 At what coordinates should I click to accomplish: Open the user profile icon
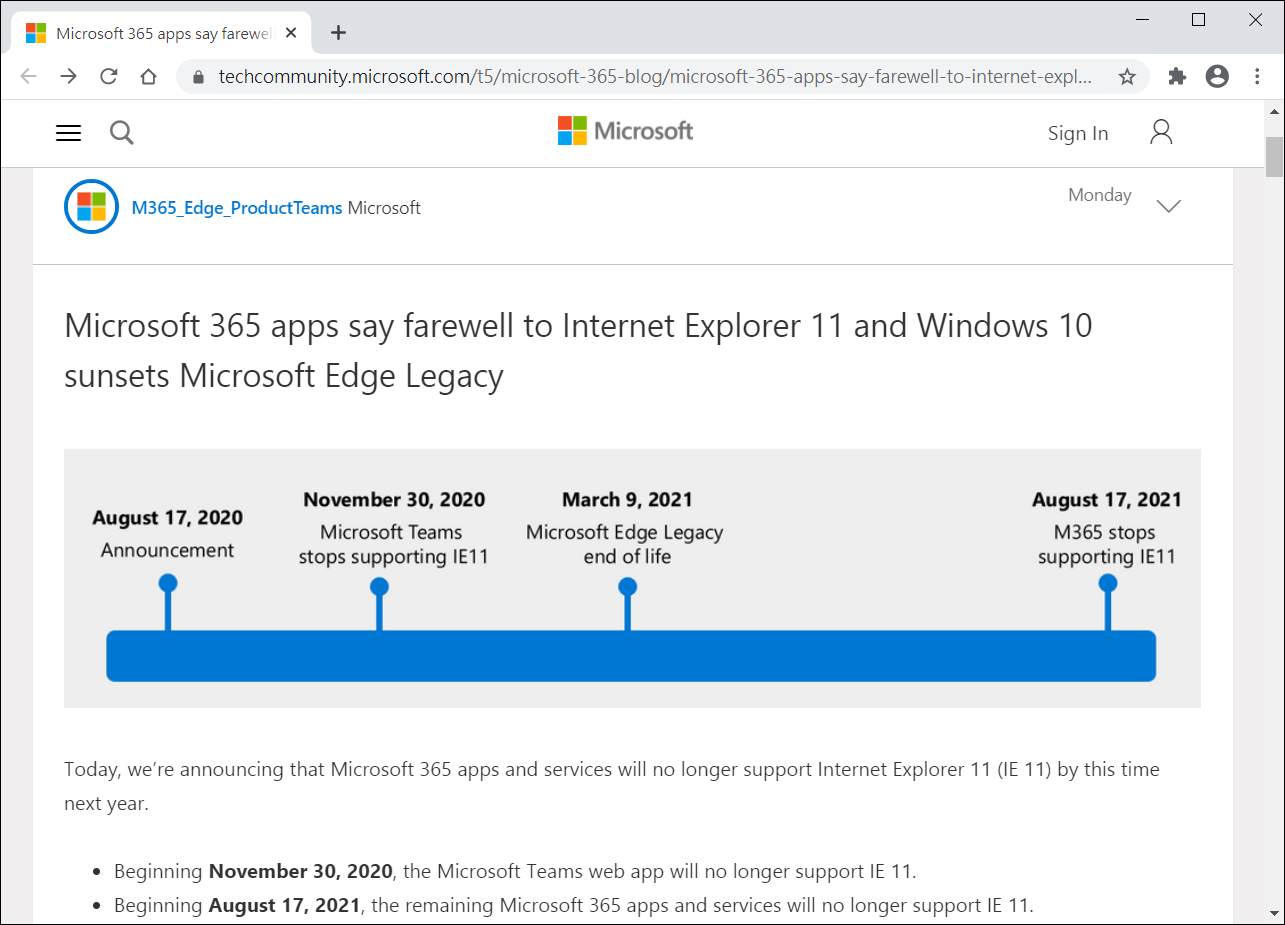[1161, 132]
